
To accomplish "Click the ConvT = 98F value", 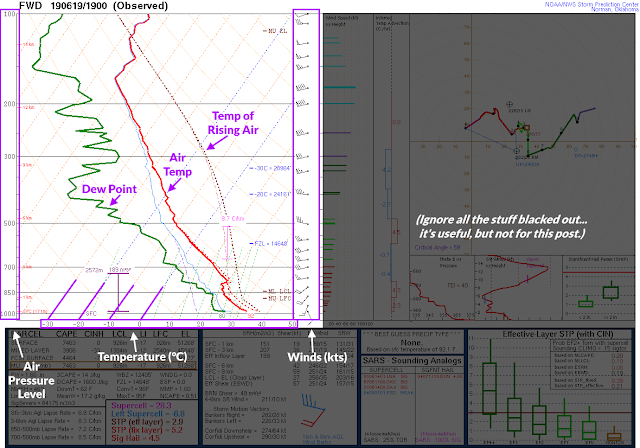I will click(131, 389).
